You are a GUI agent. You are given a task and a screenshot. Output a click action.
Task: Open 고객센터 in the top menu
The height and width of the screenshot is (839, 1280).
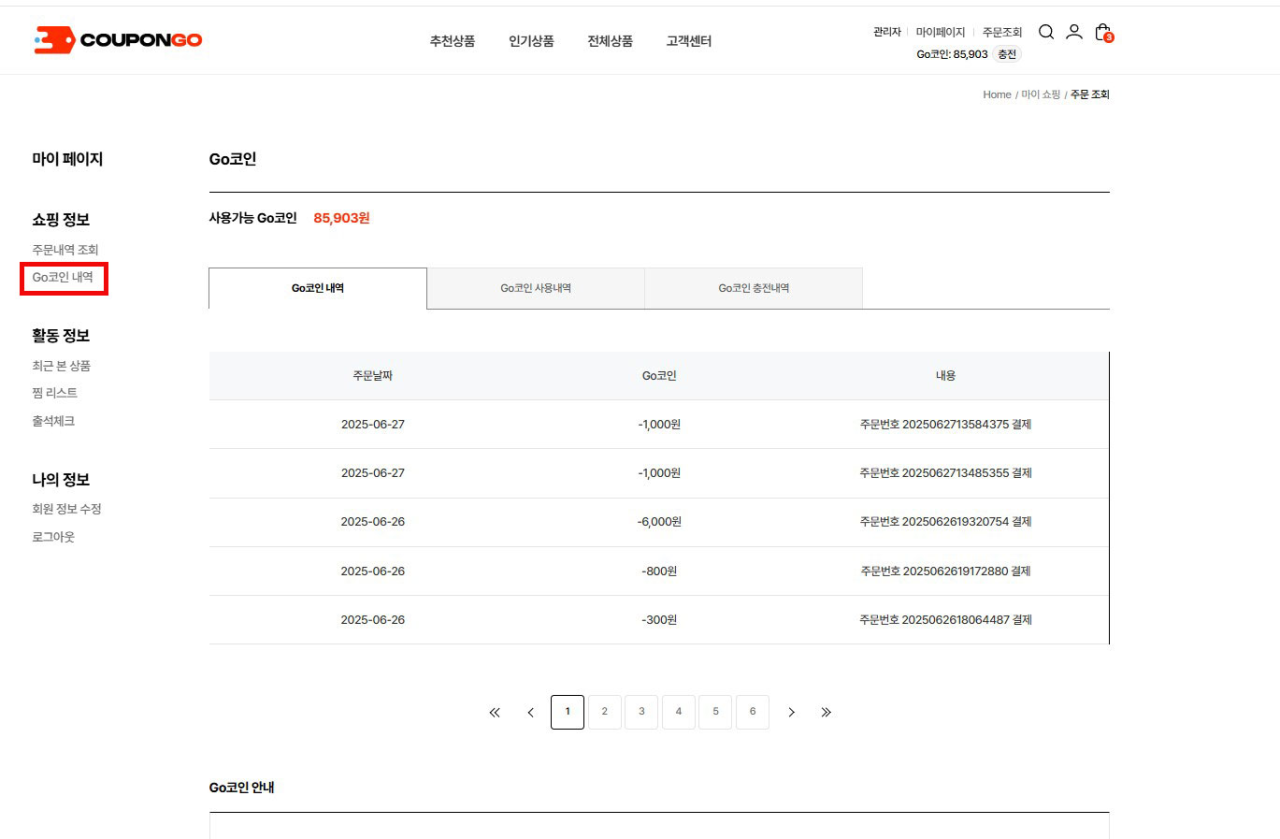[689, 41]
